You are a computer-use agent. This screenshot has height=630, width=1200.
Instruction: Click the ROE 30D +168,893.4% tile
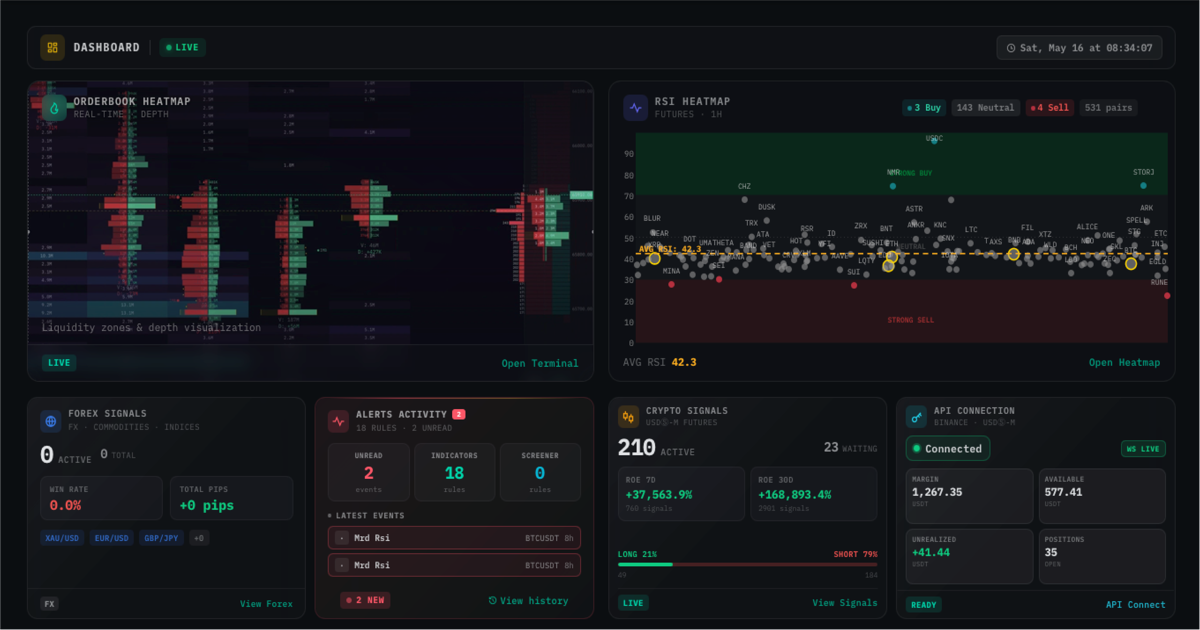click(x=814, y=494)
